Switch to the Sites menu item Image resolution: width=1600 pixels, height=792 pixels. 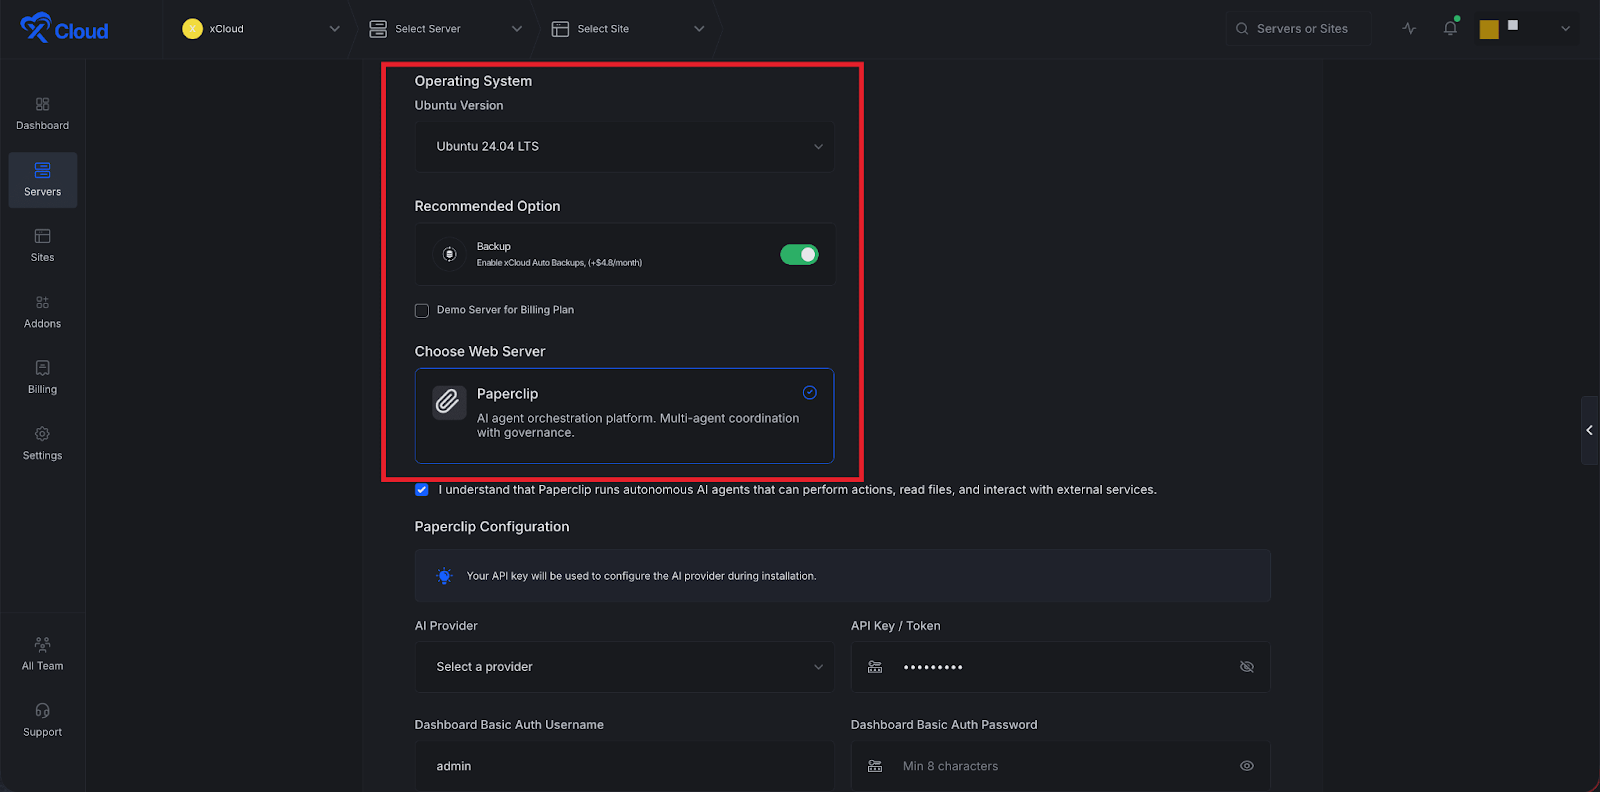(42, 246)
